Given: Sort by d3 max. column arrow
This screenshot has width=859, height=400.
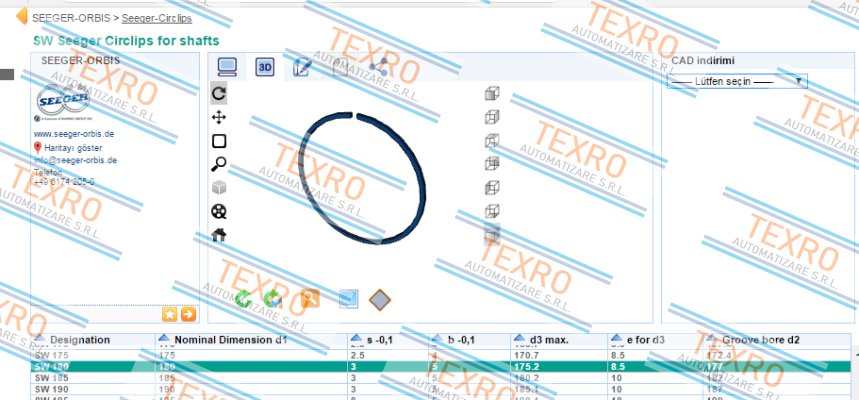Looking at the screenshot, I should pyautogui.click(x=520, y=339).
